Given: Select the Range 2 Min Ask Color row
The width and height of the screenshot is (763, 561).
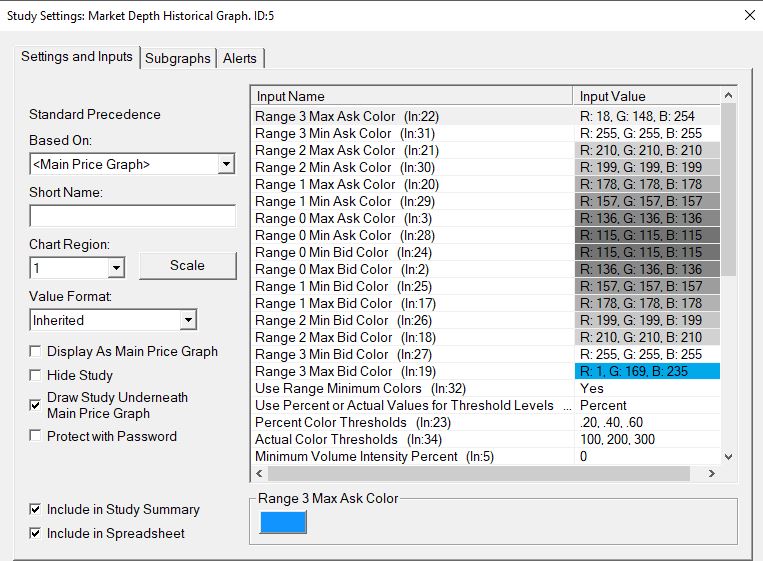Looking at the screenshot, I should coord(486,167).
